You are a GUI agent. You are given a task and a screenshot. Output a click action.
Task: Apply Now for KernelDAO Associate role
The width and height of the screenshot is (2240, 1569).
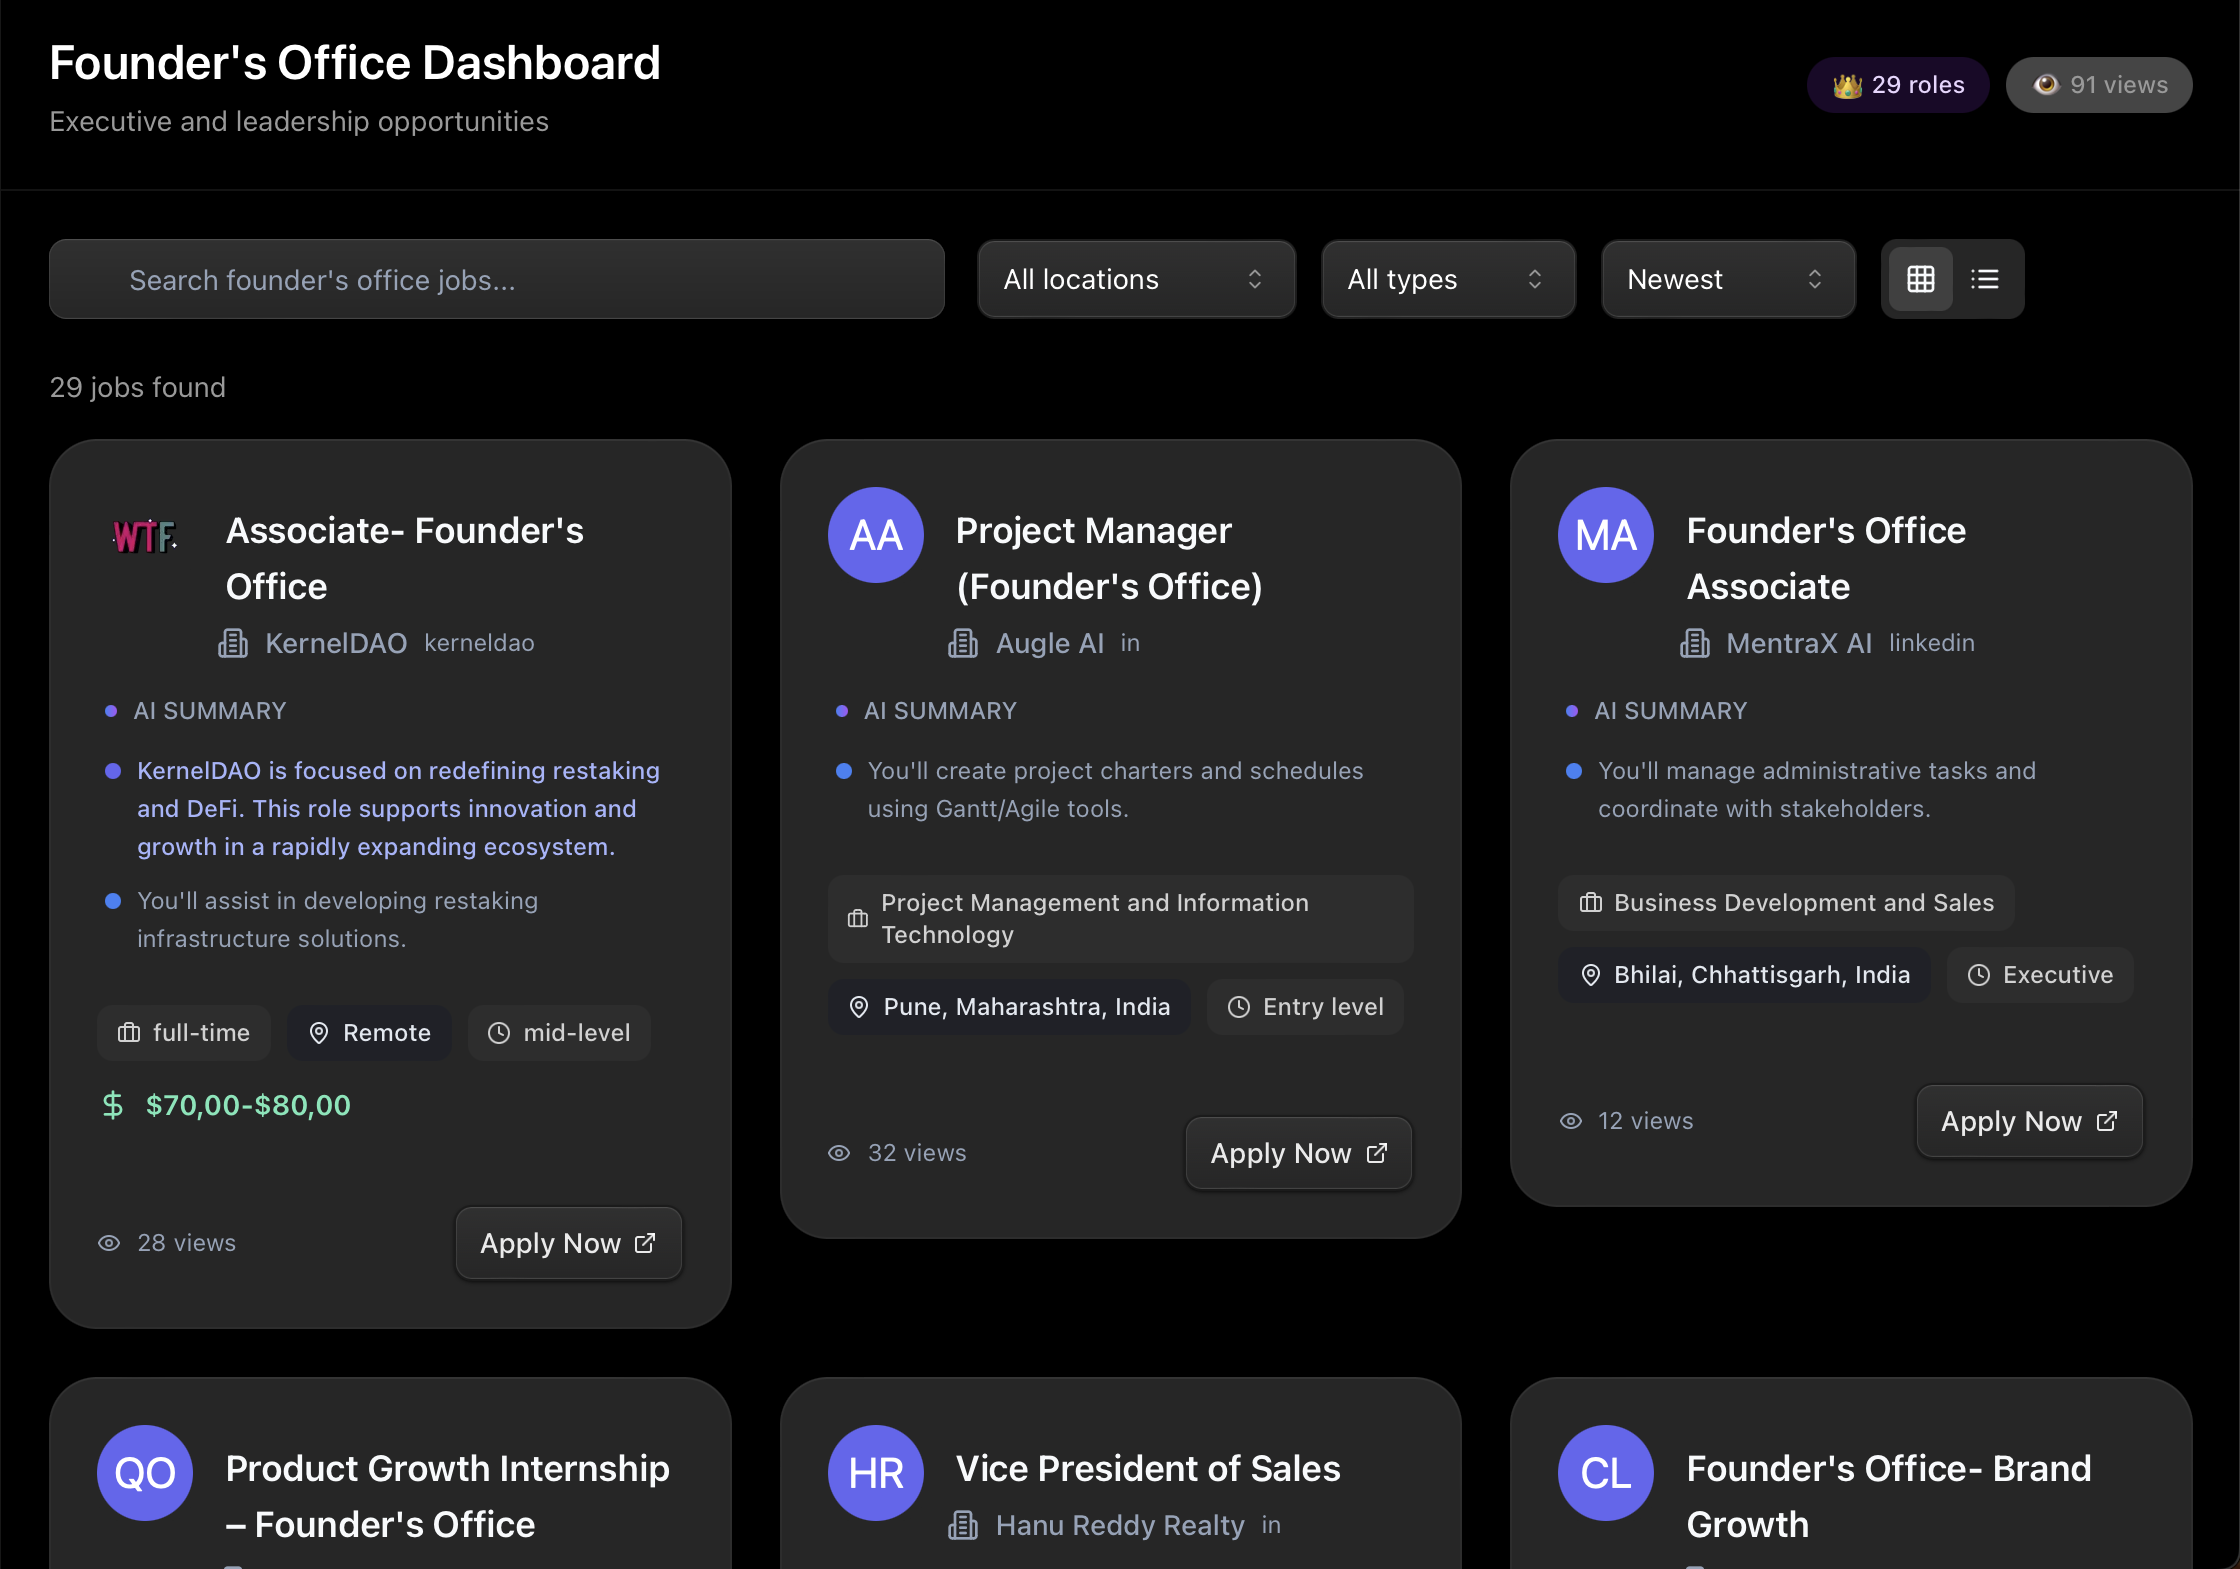pos(568,1243)
